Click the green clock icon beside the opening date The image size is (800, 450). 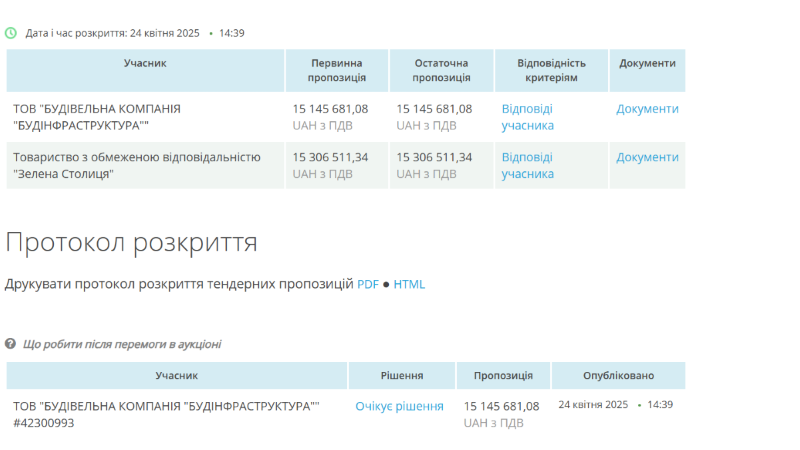point(11,33)
